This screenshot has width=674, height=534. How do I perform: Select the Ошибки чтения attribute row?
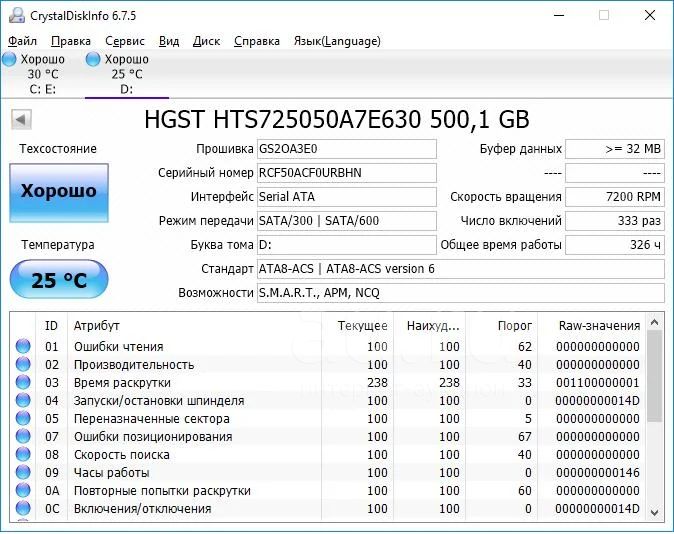click(x=328, y=346)
